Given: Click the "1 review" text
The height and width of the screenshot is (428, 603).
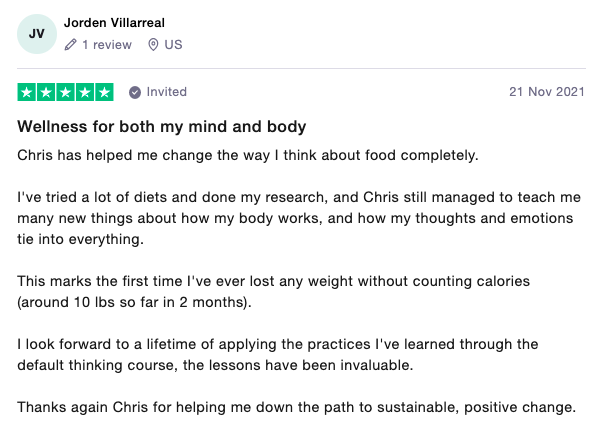Looking at the screenshot, I should click(x=108, y=45).
